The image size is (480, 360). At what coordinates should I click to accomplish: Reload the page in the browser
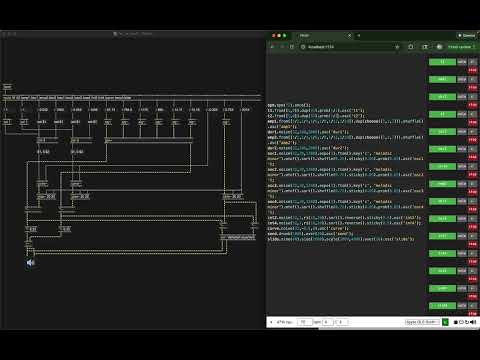292,47
